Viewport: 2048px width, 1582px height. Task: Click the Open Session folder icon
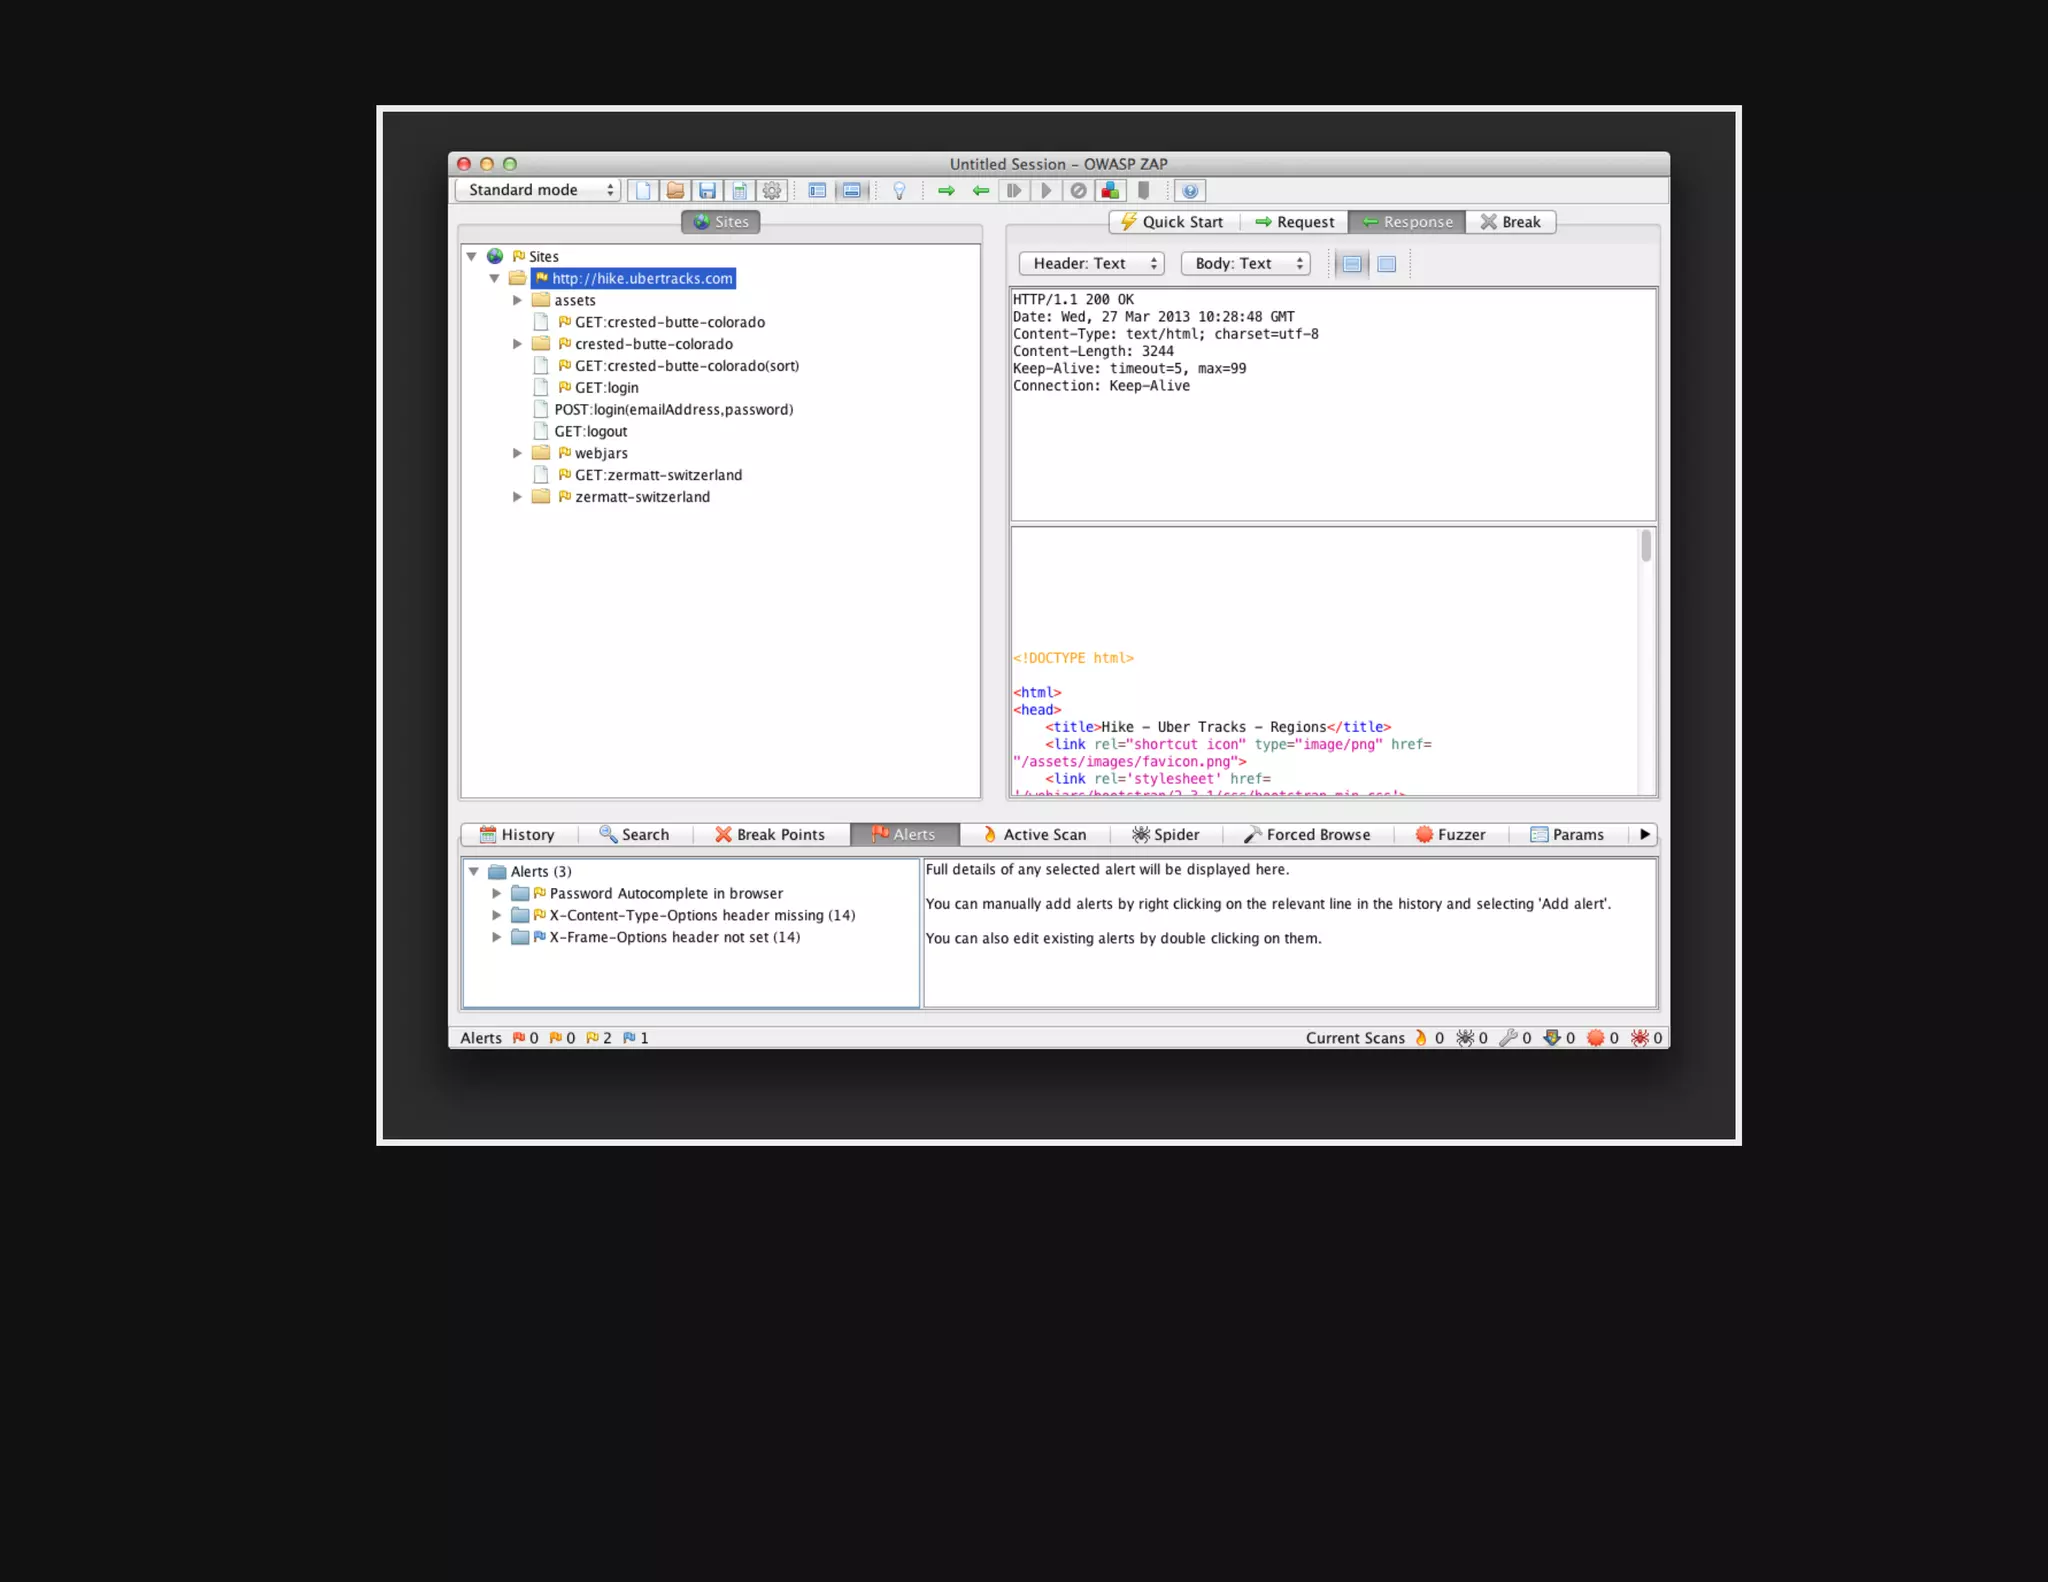675,190
